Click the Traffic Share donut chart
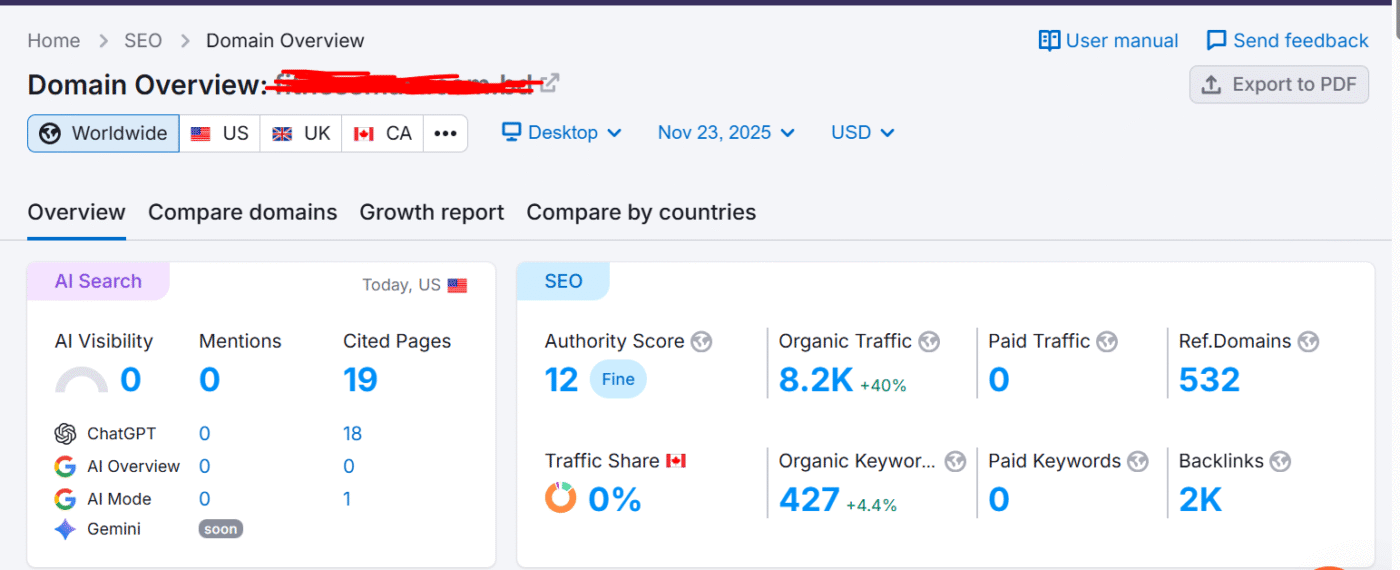Screen dimensions: 1400x570 [560, 498]
